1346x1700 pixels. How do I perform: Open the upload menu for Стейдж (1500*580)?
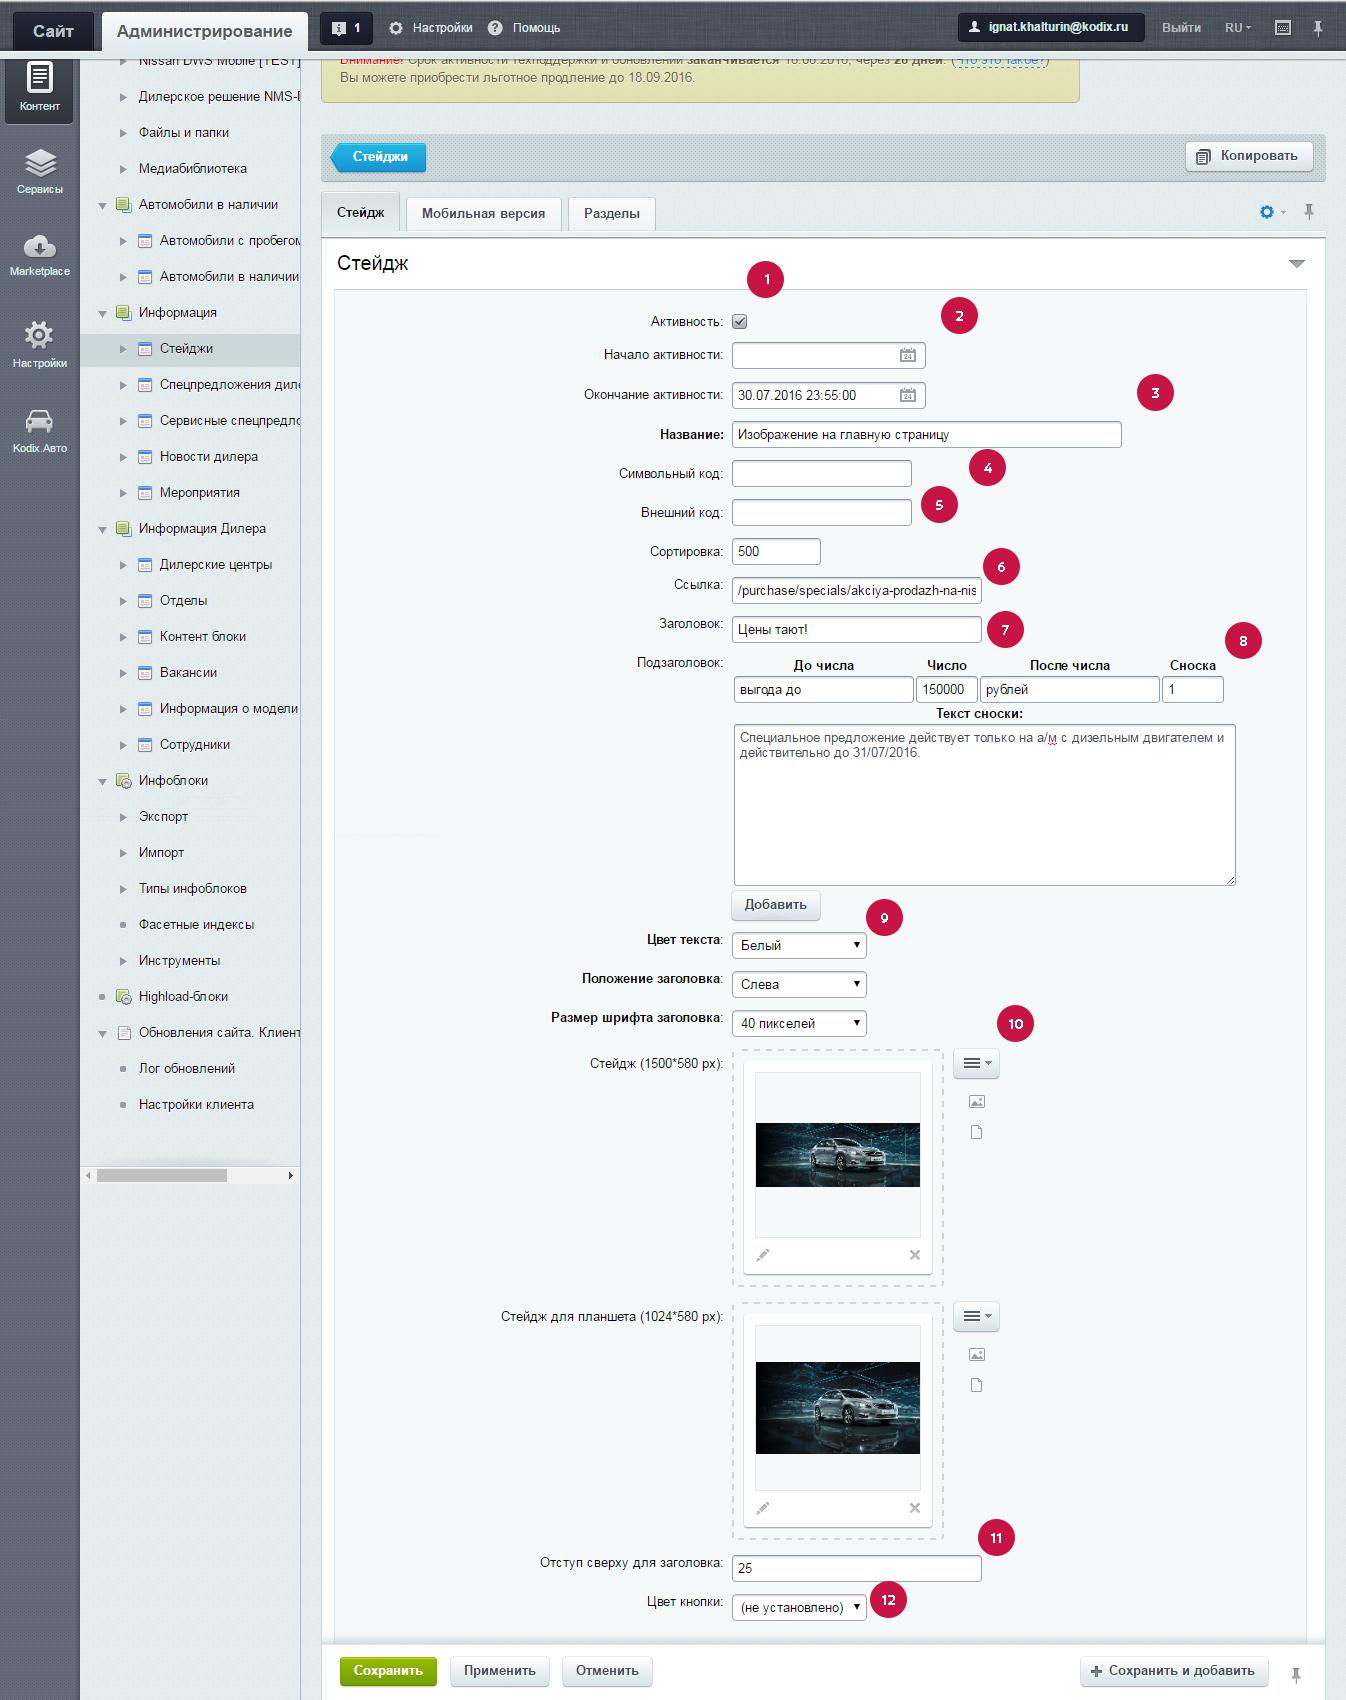tap(976, 1064)
